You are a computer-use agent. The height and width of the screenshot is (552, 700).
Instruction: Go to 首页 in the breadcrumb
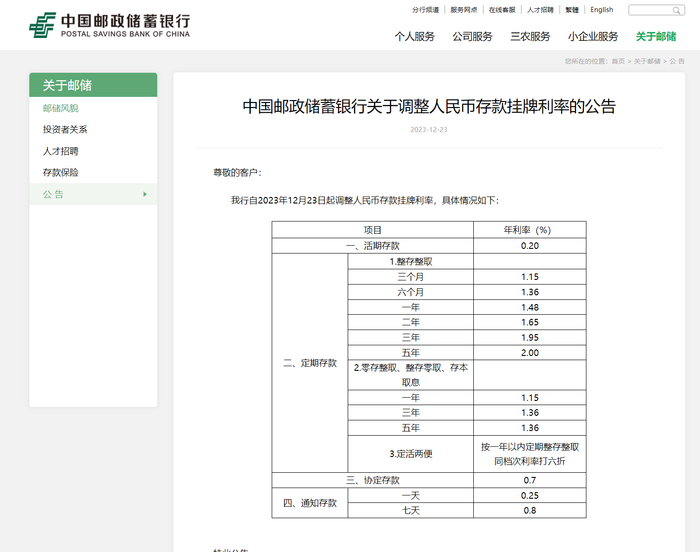[618, 61]
